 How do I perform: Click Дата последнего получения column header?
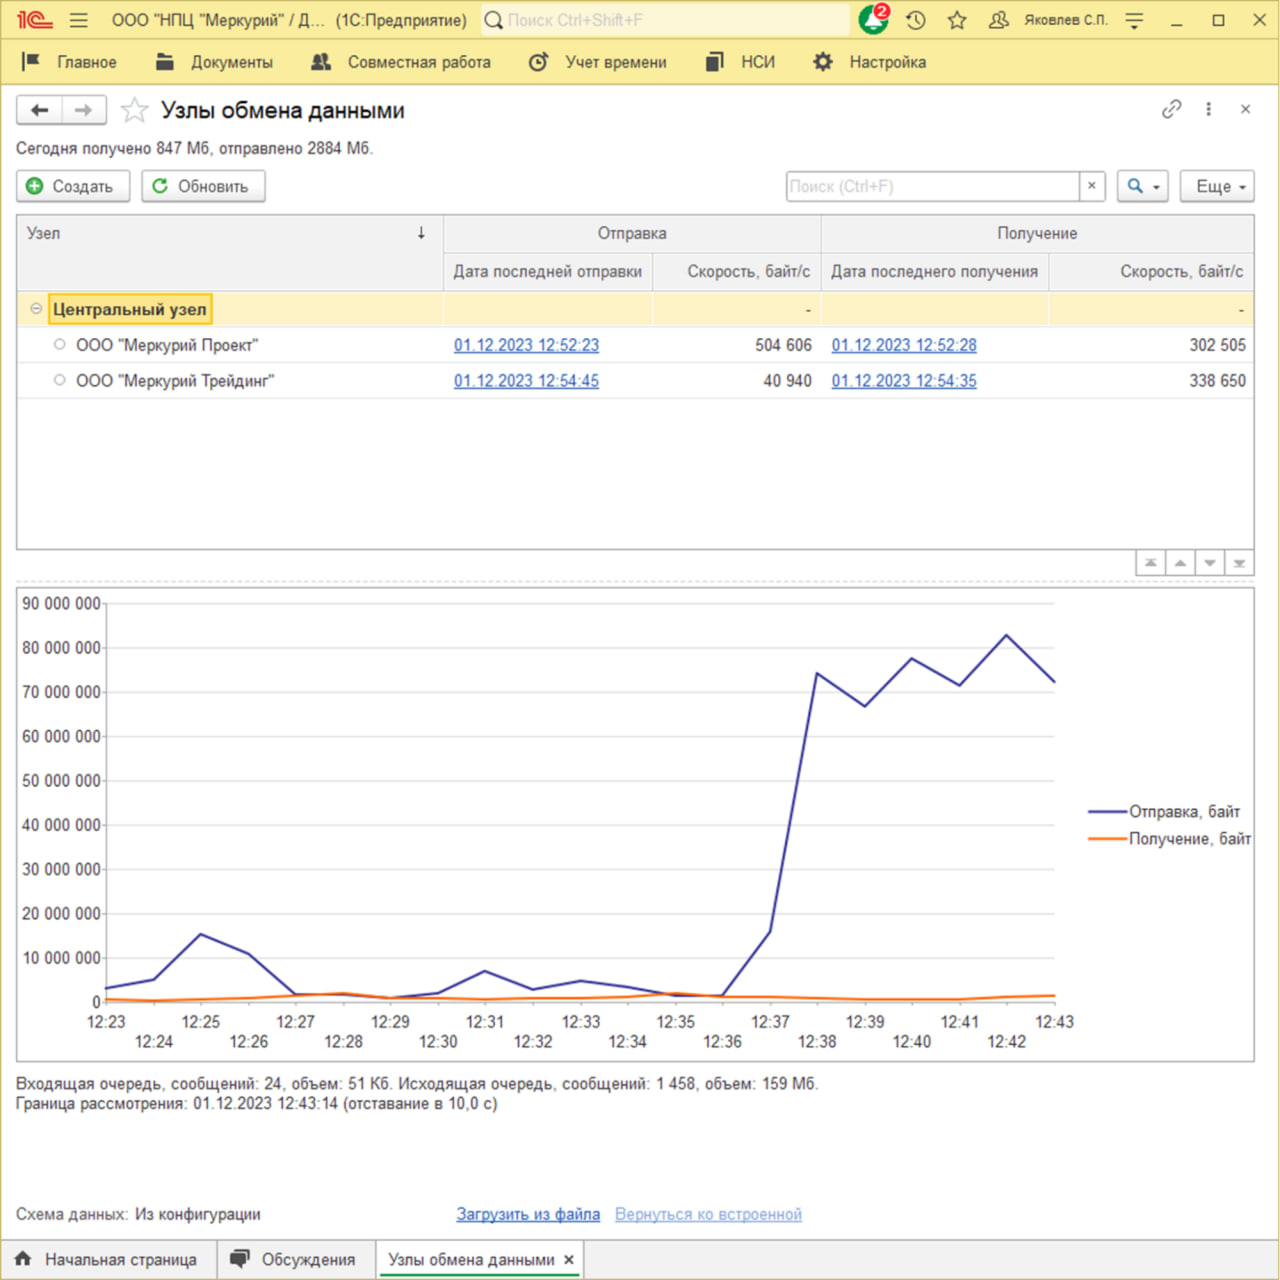coord(935,271)
